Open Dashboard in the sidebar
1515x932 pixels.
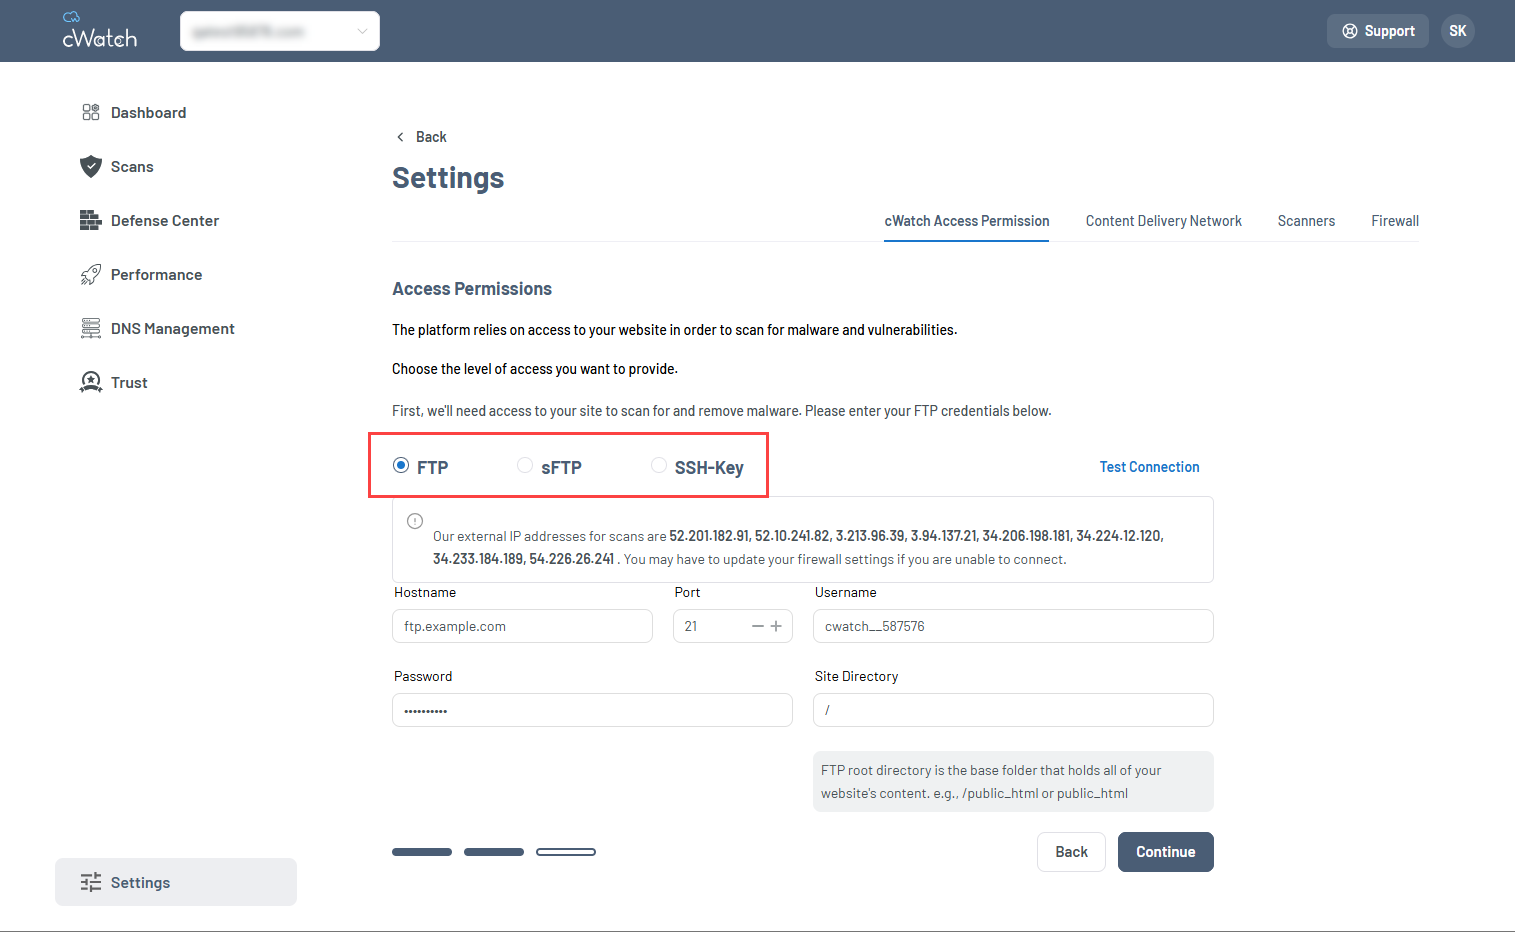coord(148,112)
